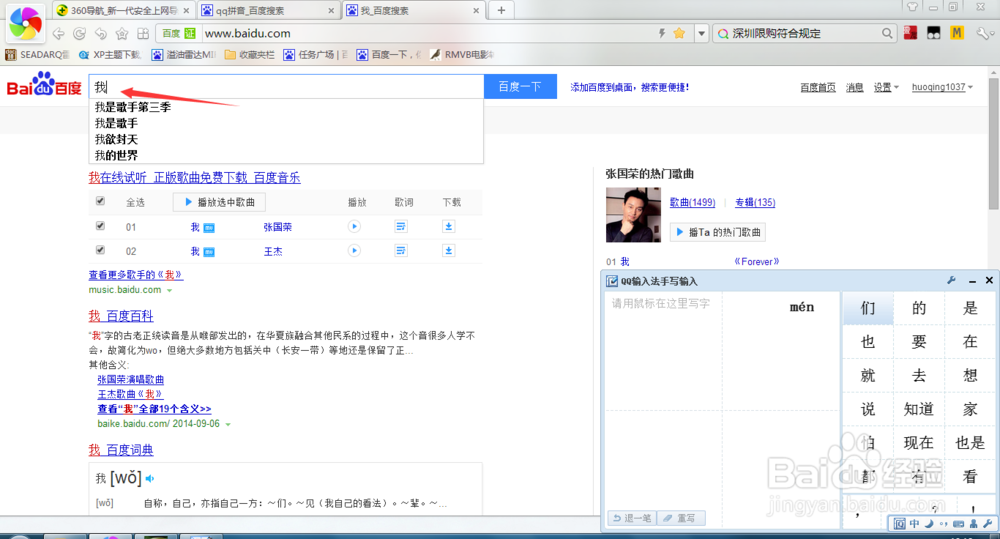Choose candidate character 们
Image resolution: width=1000 pixels, height=539 pixels.
click(867, 308)
